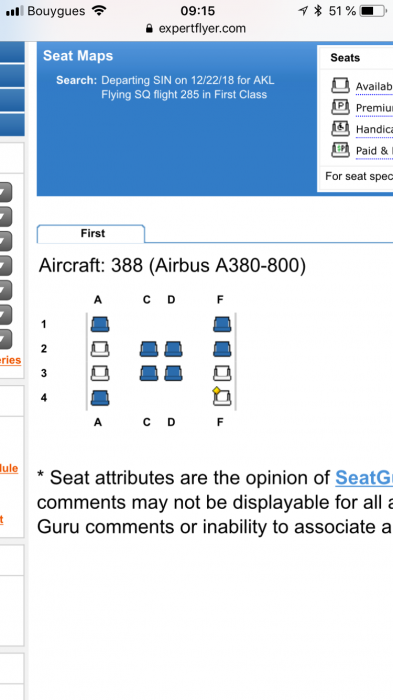Select available seat 3A
Viewport: 393px width, 700px height.
coord(100,373)
